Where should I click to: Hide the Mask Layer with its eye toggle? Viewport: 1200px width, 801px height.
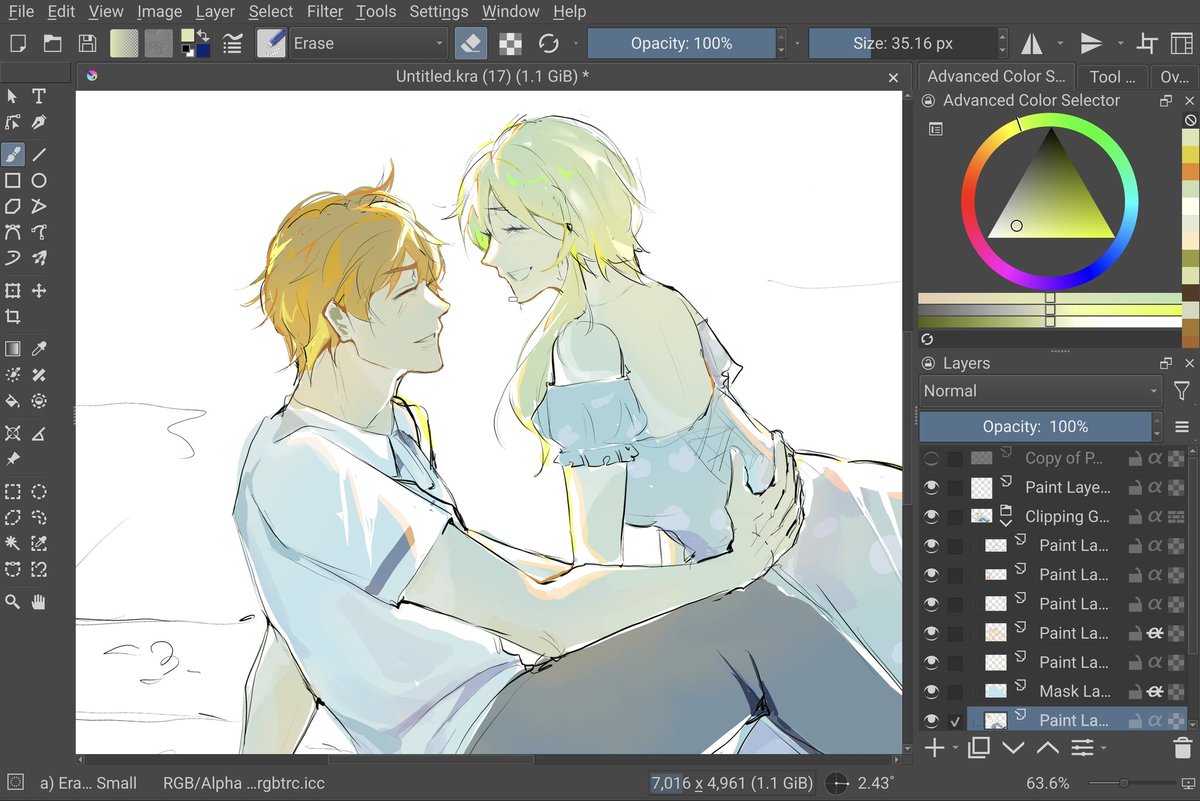931,690
